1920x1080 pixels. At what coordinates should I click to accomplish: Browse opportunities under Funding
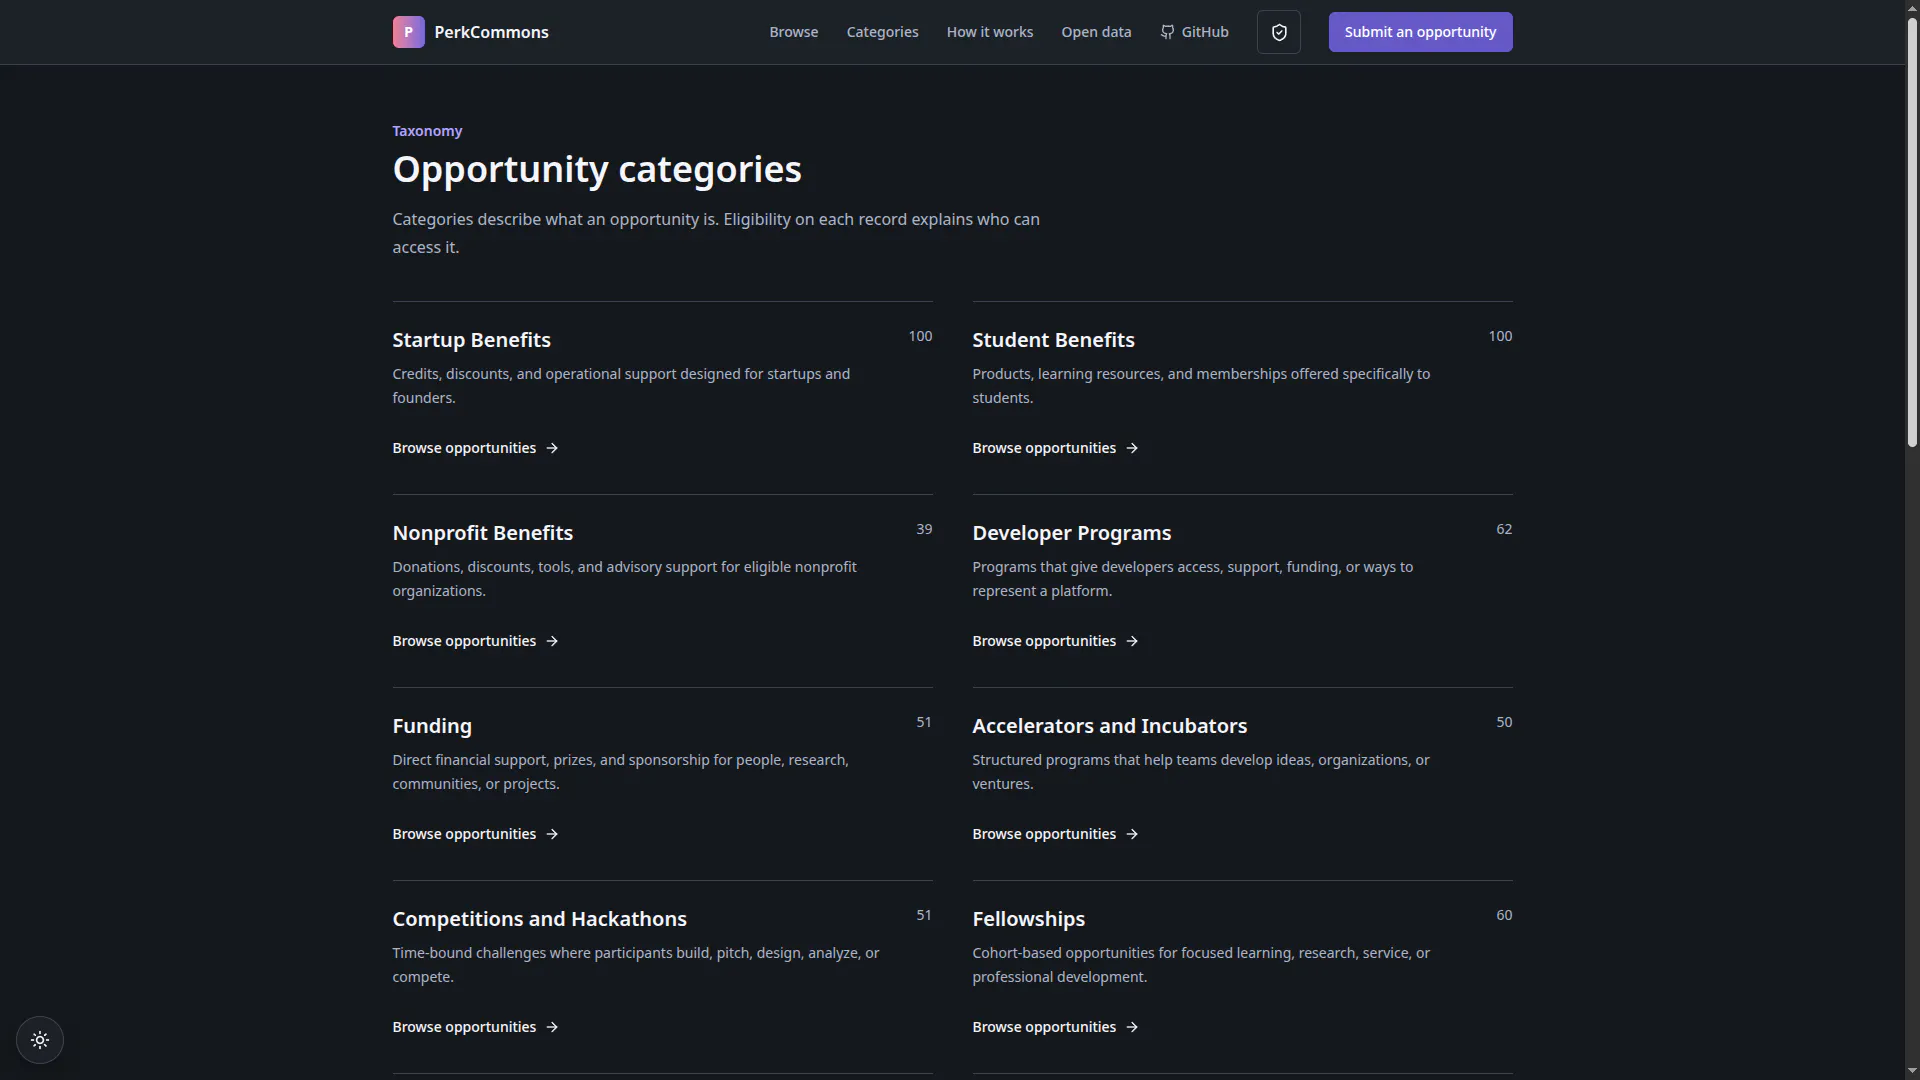point(475,834)
